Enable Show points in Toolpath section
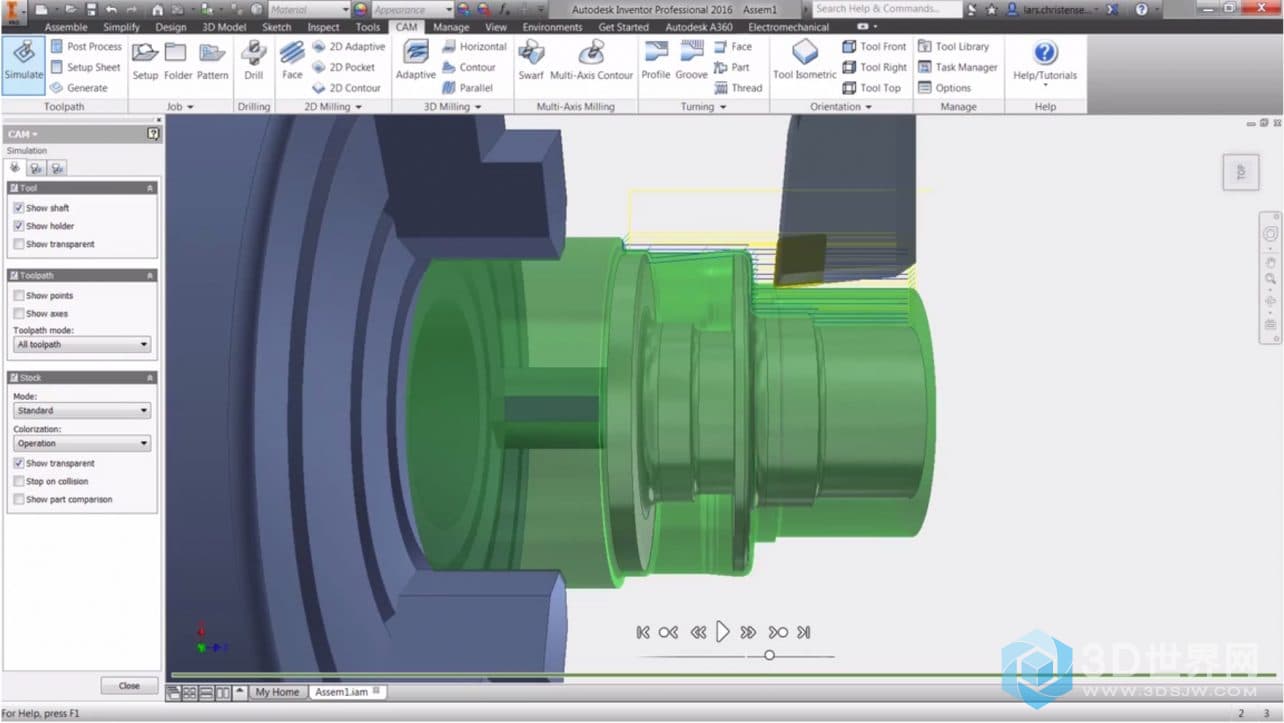 (x=19, y=296)
